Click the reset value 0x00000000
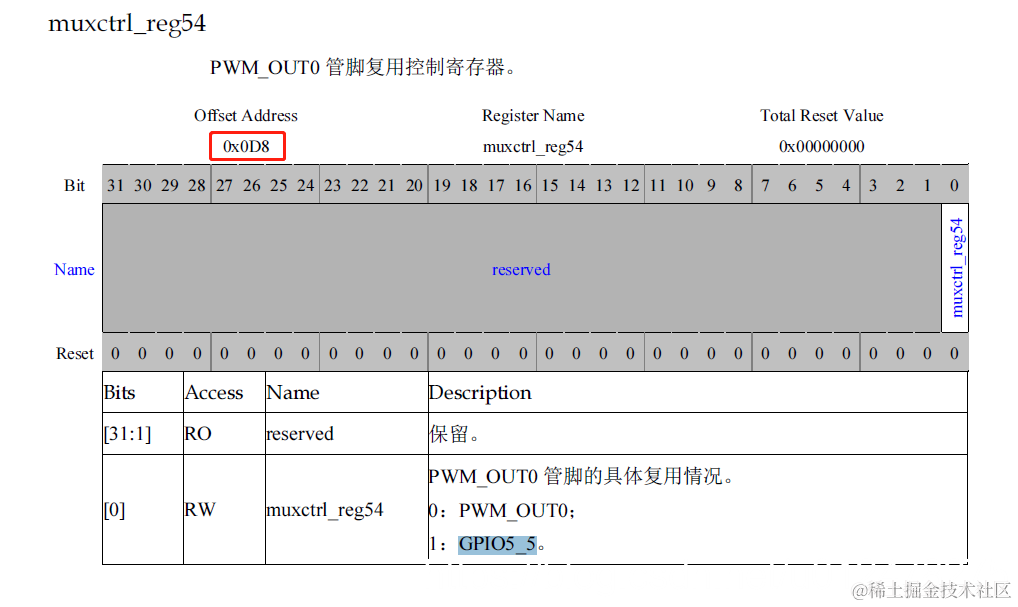 point(822,146)
